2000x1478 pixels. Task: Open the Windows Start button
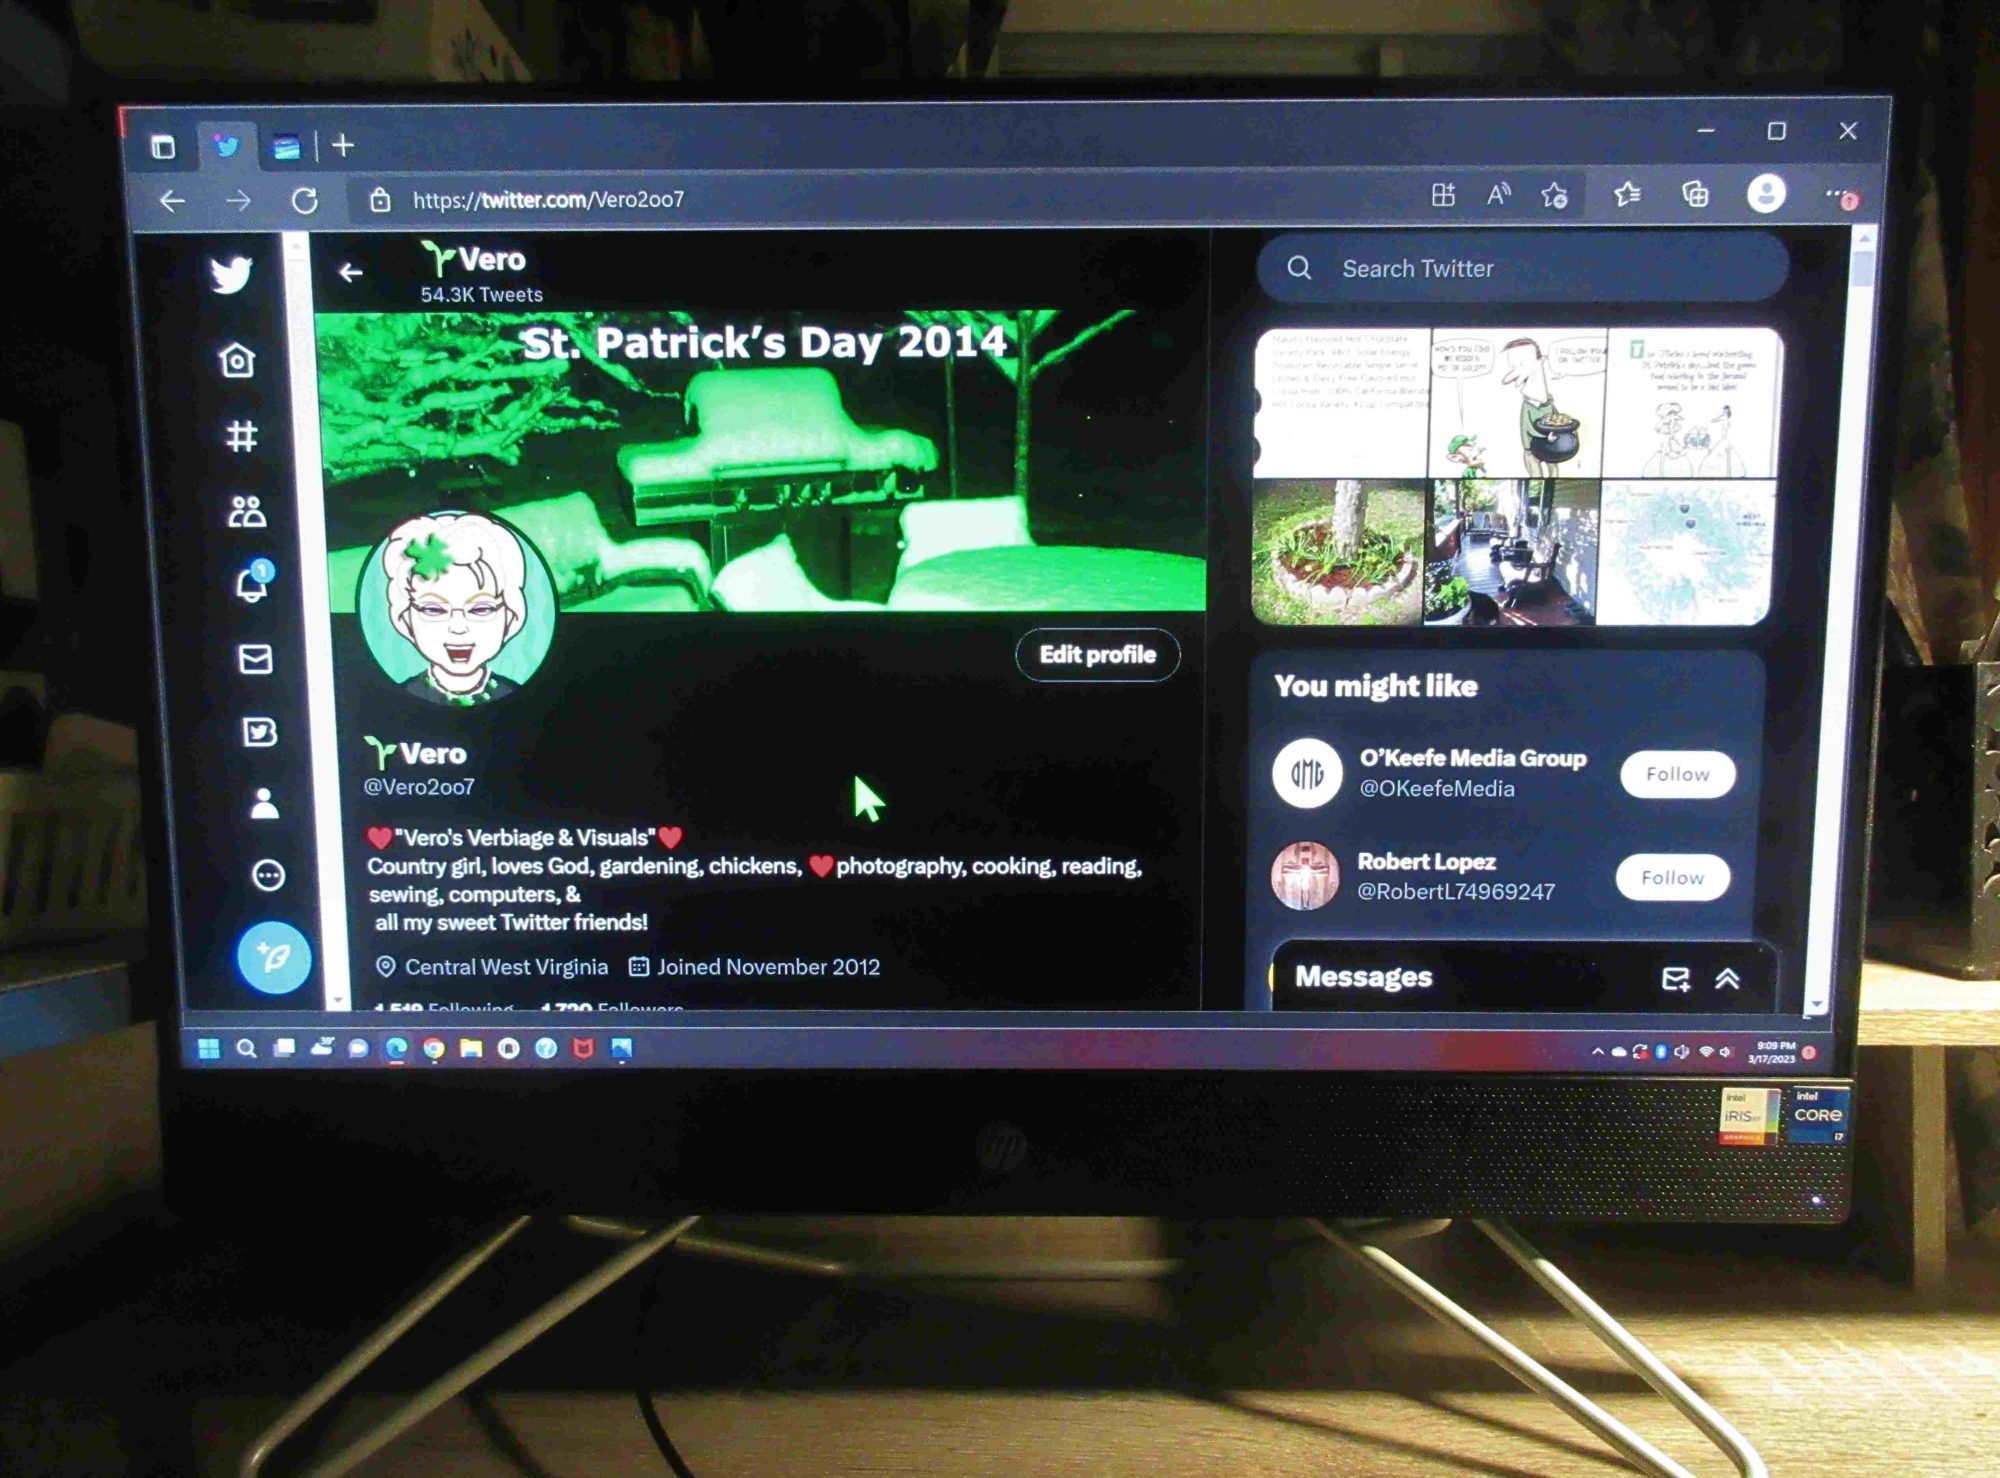point(209,1048)
